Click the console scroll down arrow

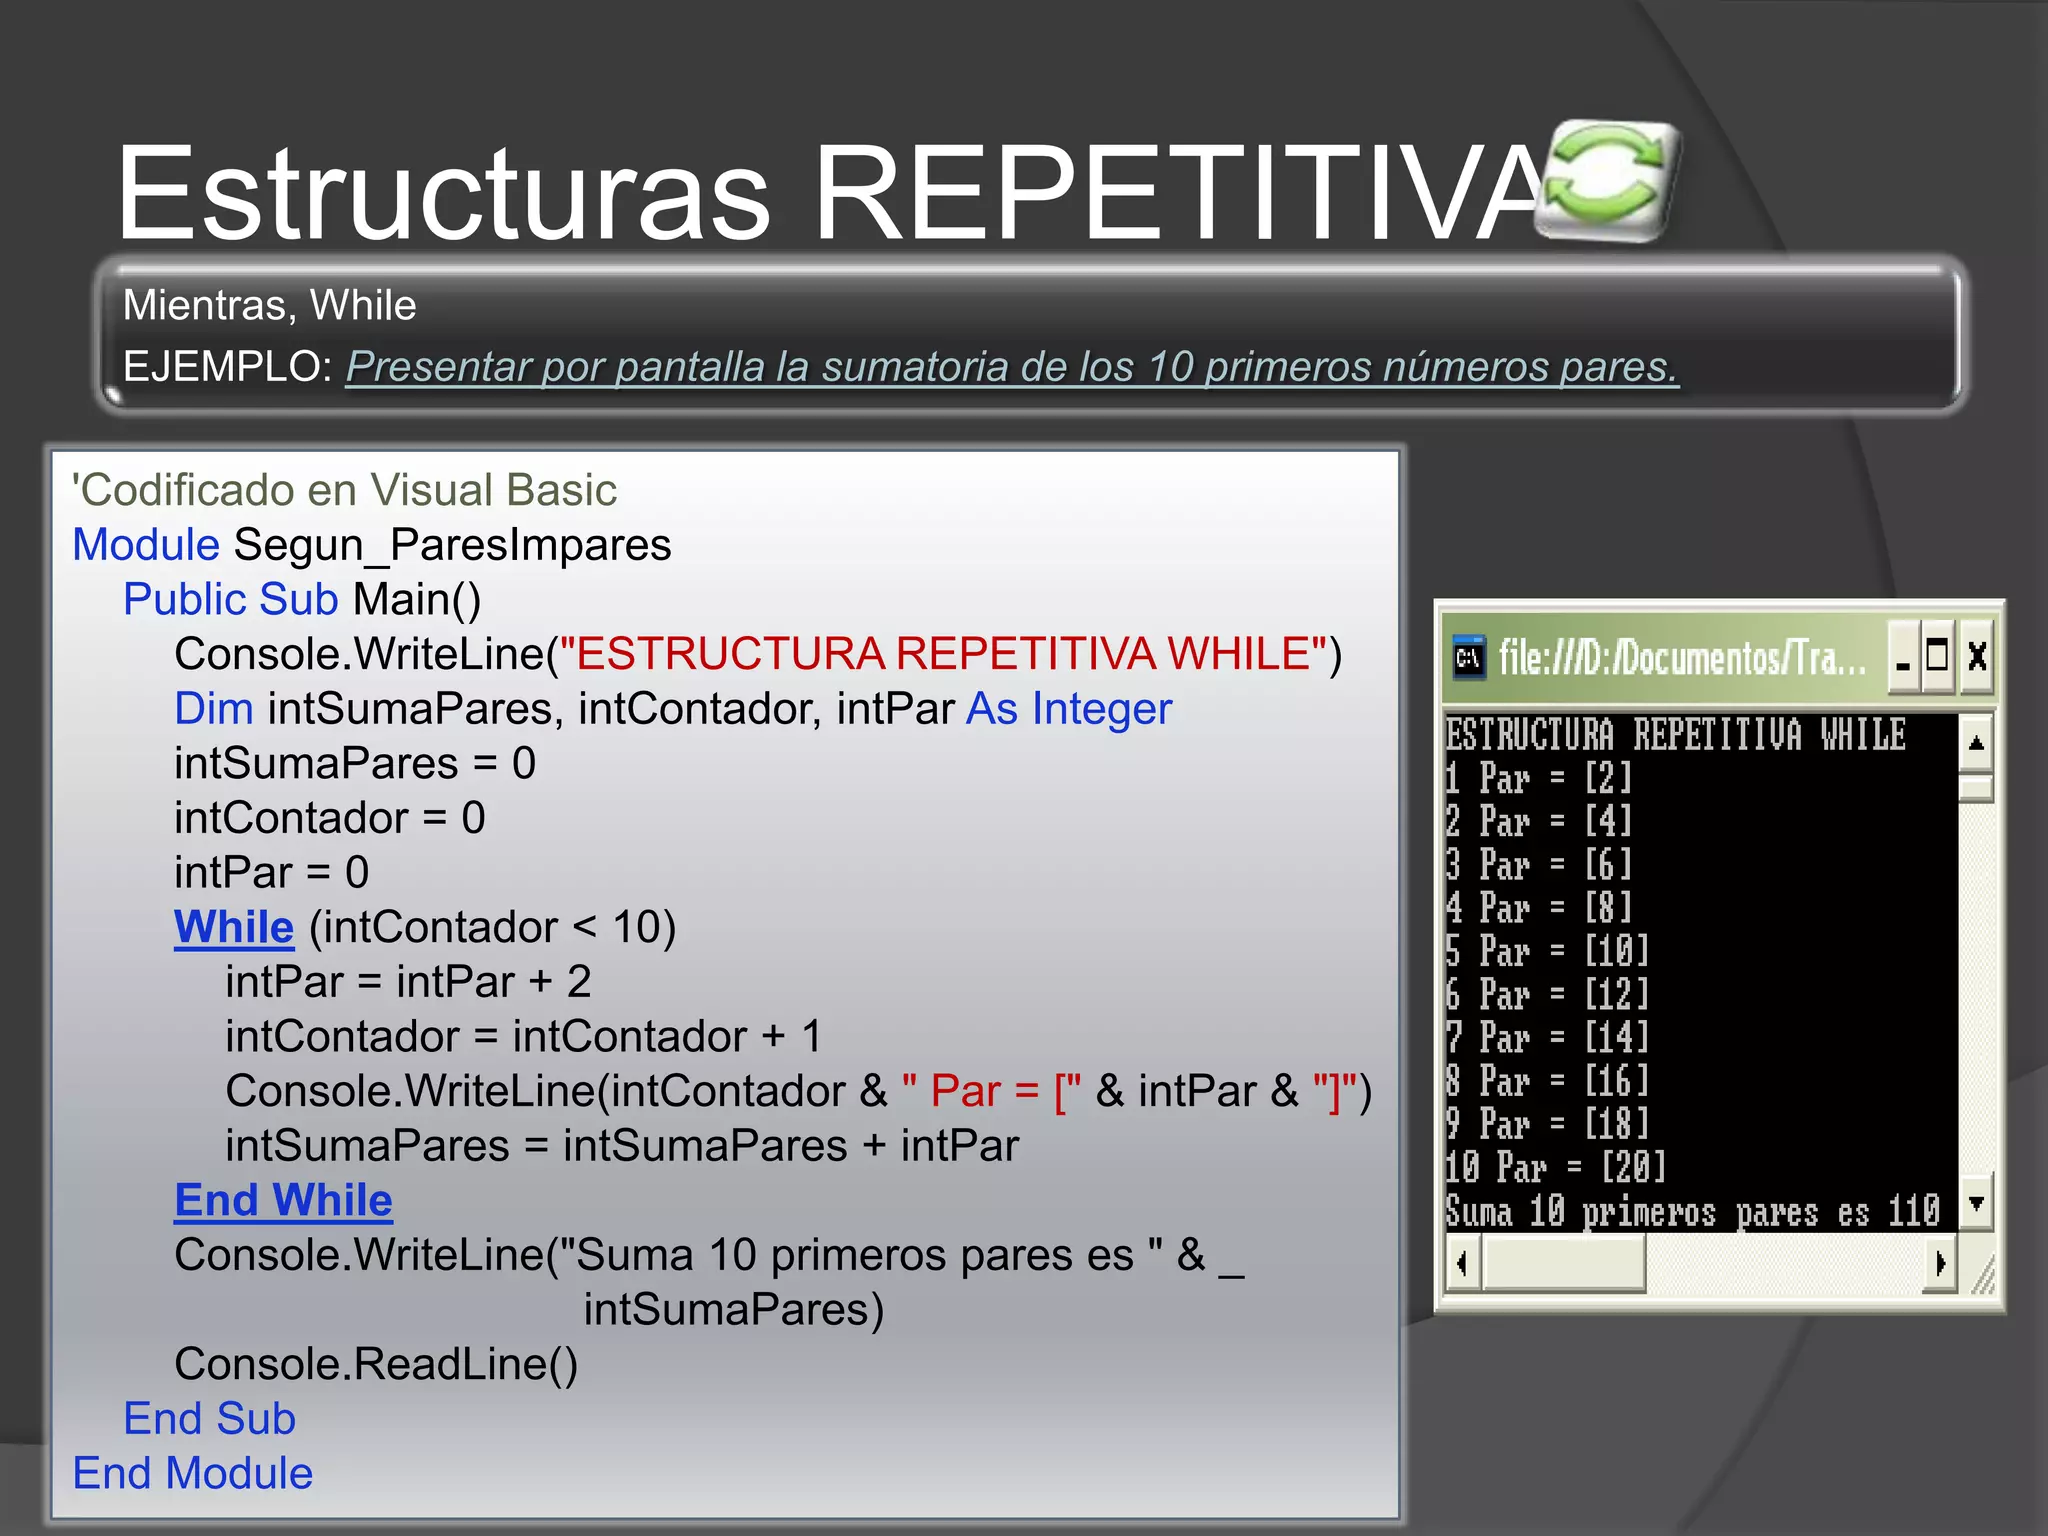[x=1976, y=1201]
